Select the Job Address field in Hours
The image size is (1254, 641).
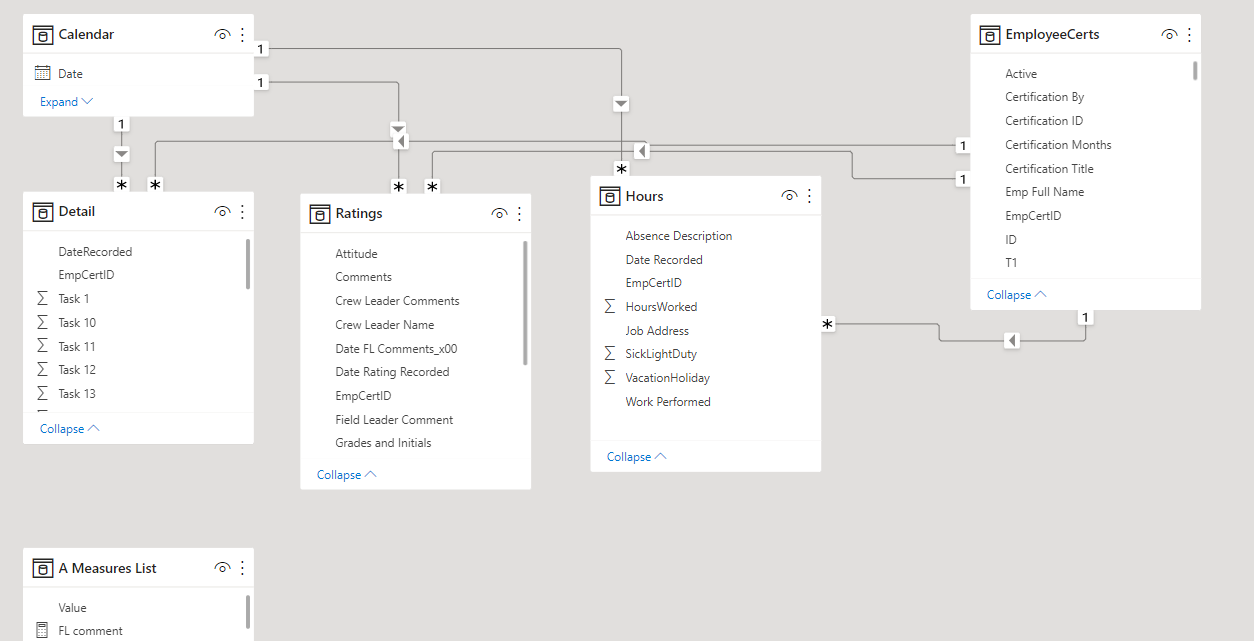pyautogui.click(x=657, y=331)
